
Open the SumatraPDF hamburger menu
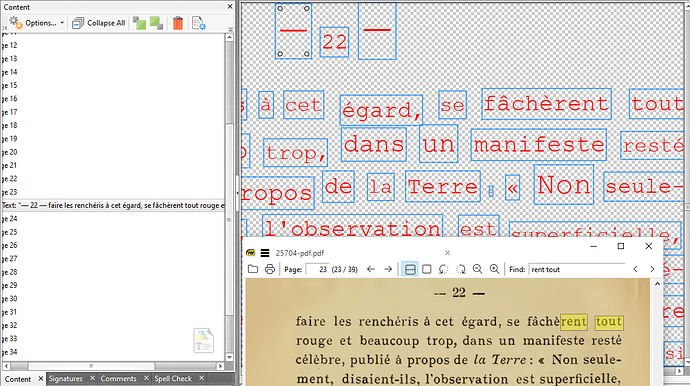(x=264, y=253)
